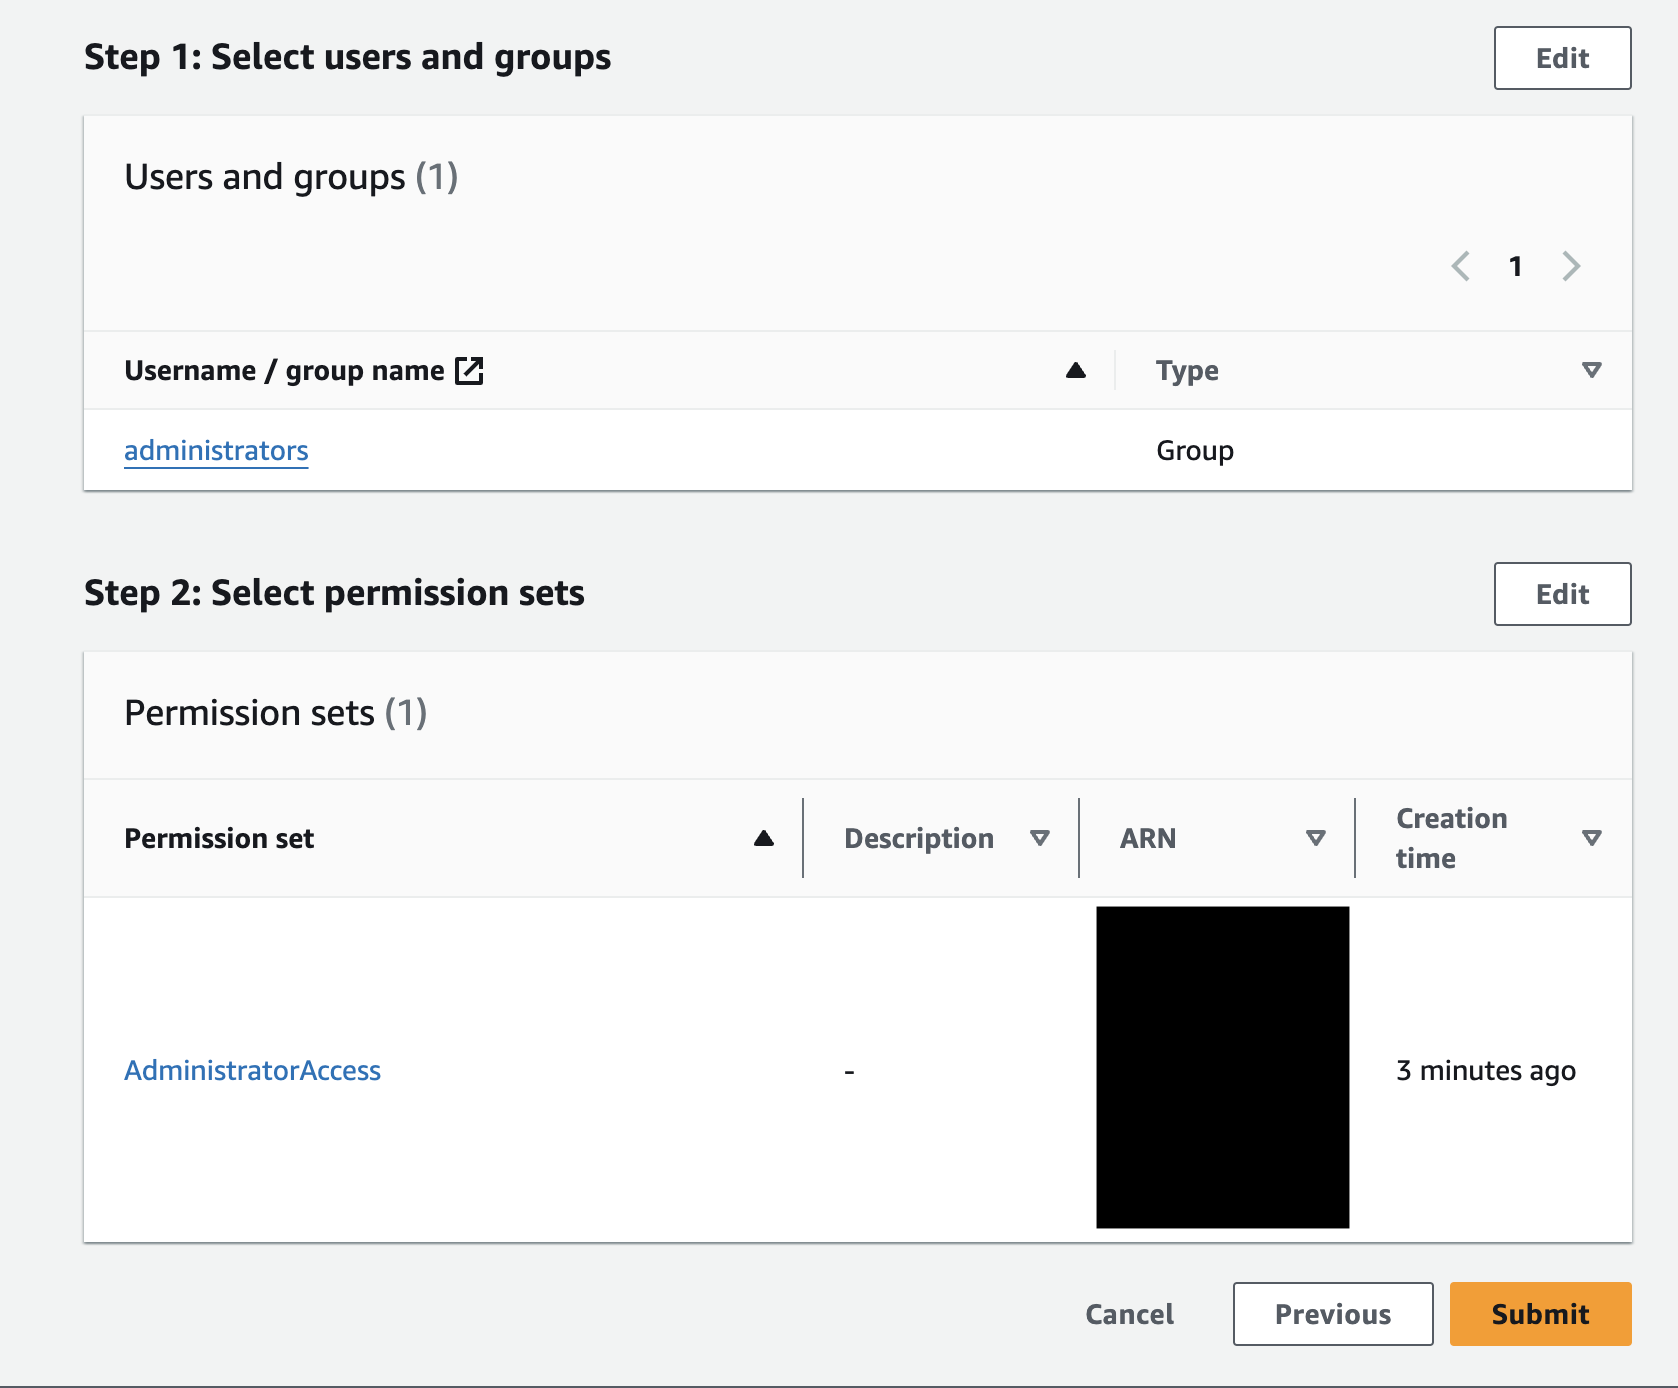Edit Step 2 permission sets
The width and height of the screenshot is (1678, 1388).
click(1562, 594)
